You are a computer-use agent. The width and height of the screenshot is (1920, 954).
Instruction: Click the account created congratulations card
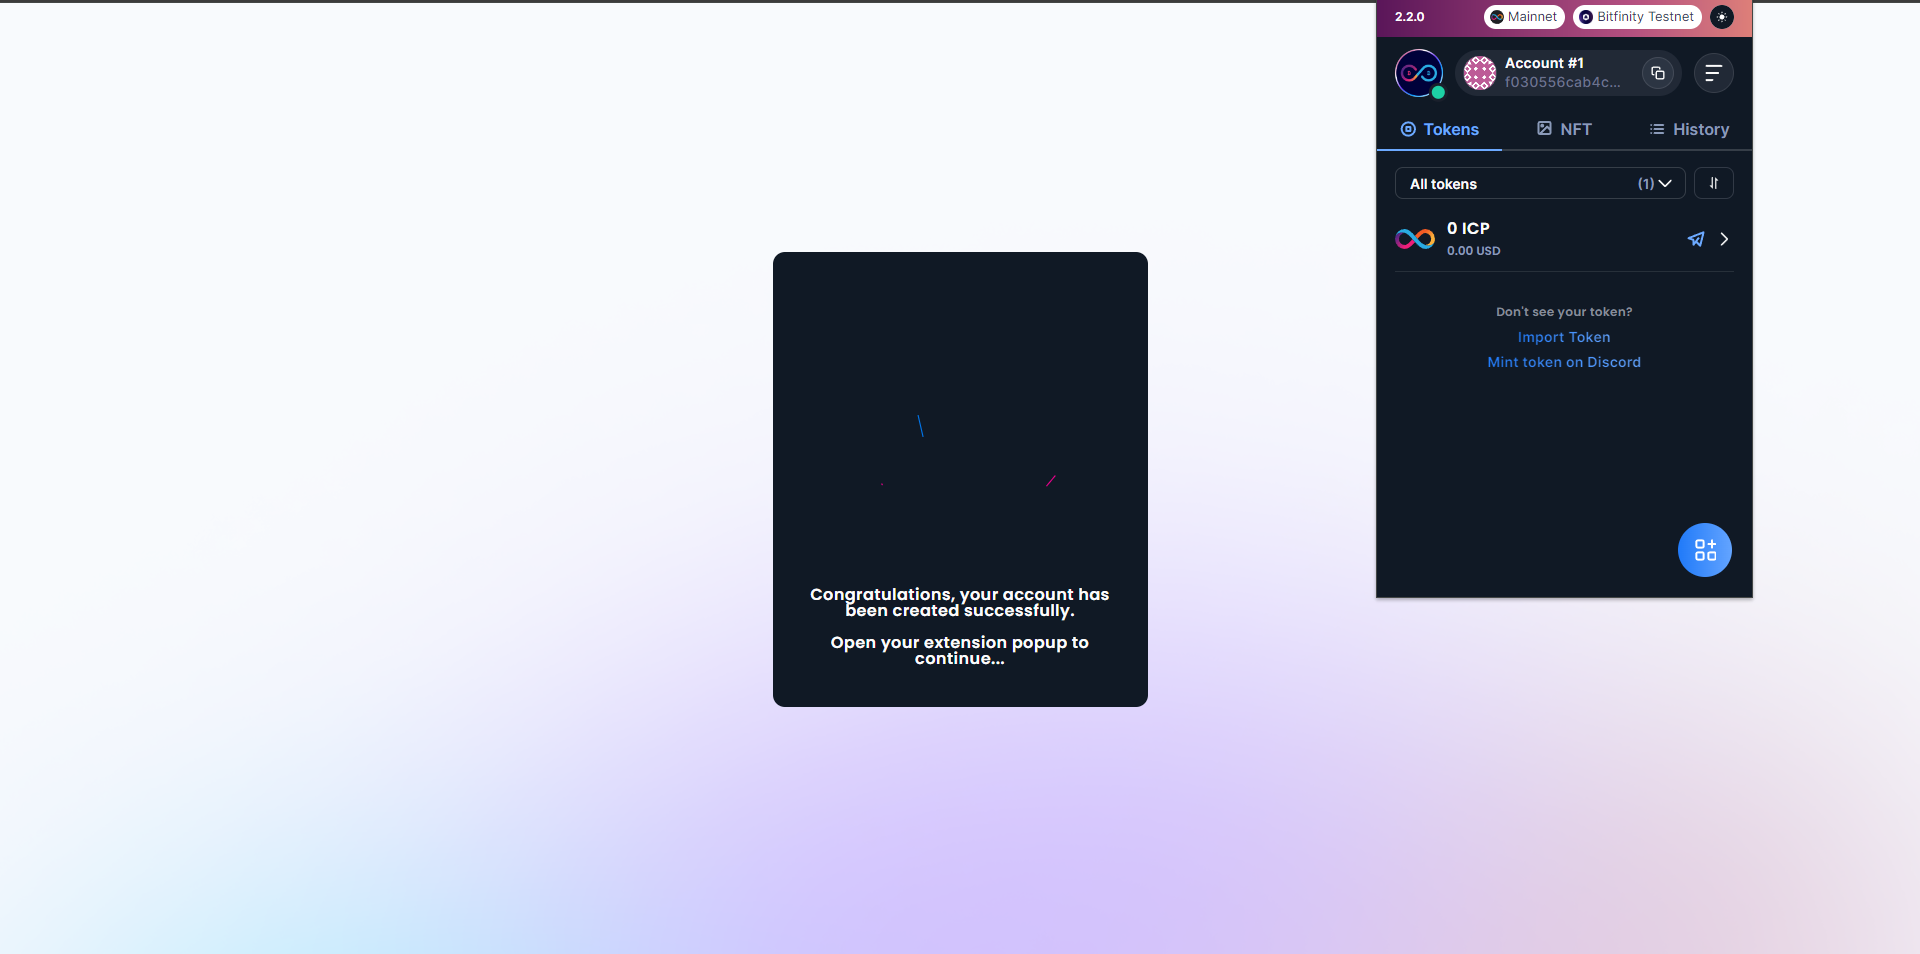960,479
